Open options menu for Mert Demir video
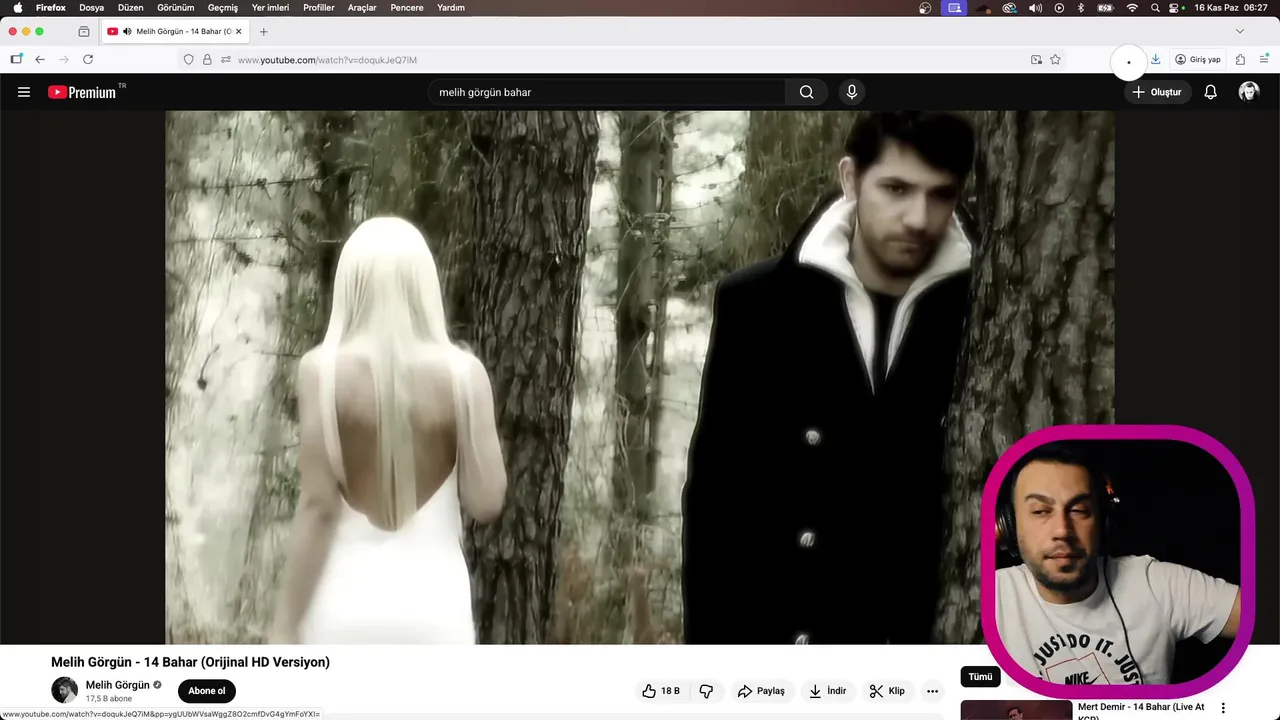The image size is (1280, 720). coord(1222,708)
